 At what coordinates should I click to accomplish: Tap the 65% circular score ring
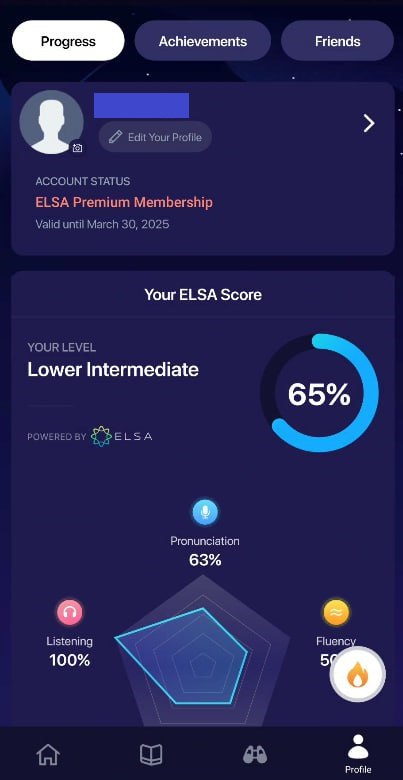pyautogui.click(x=319, y=393)
